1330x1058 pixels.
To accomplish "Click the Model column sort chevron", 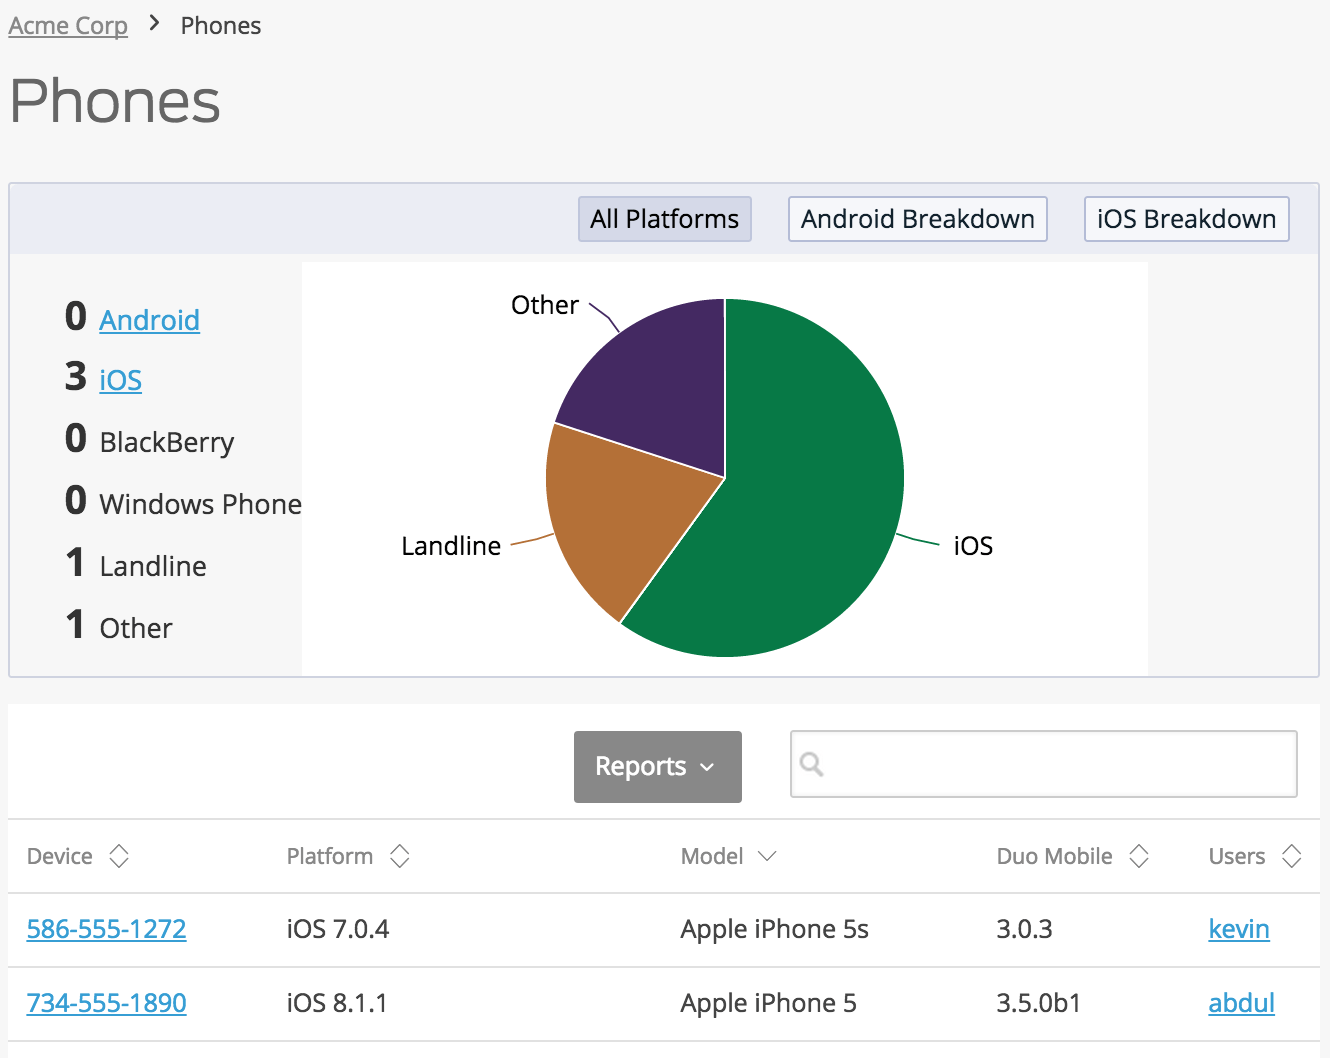I will (767, 856).
